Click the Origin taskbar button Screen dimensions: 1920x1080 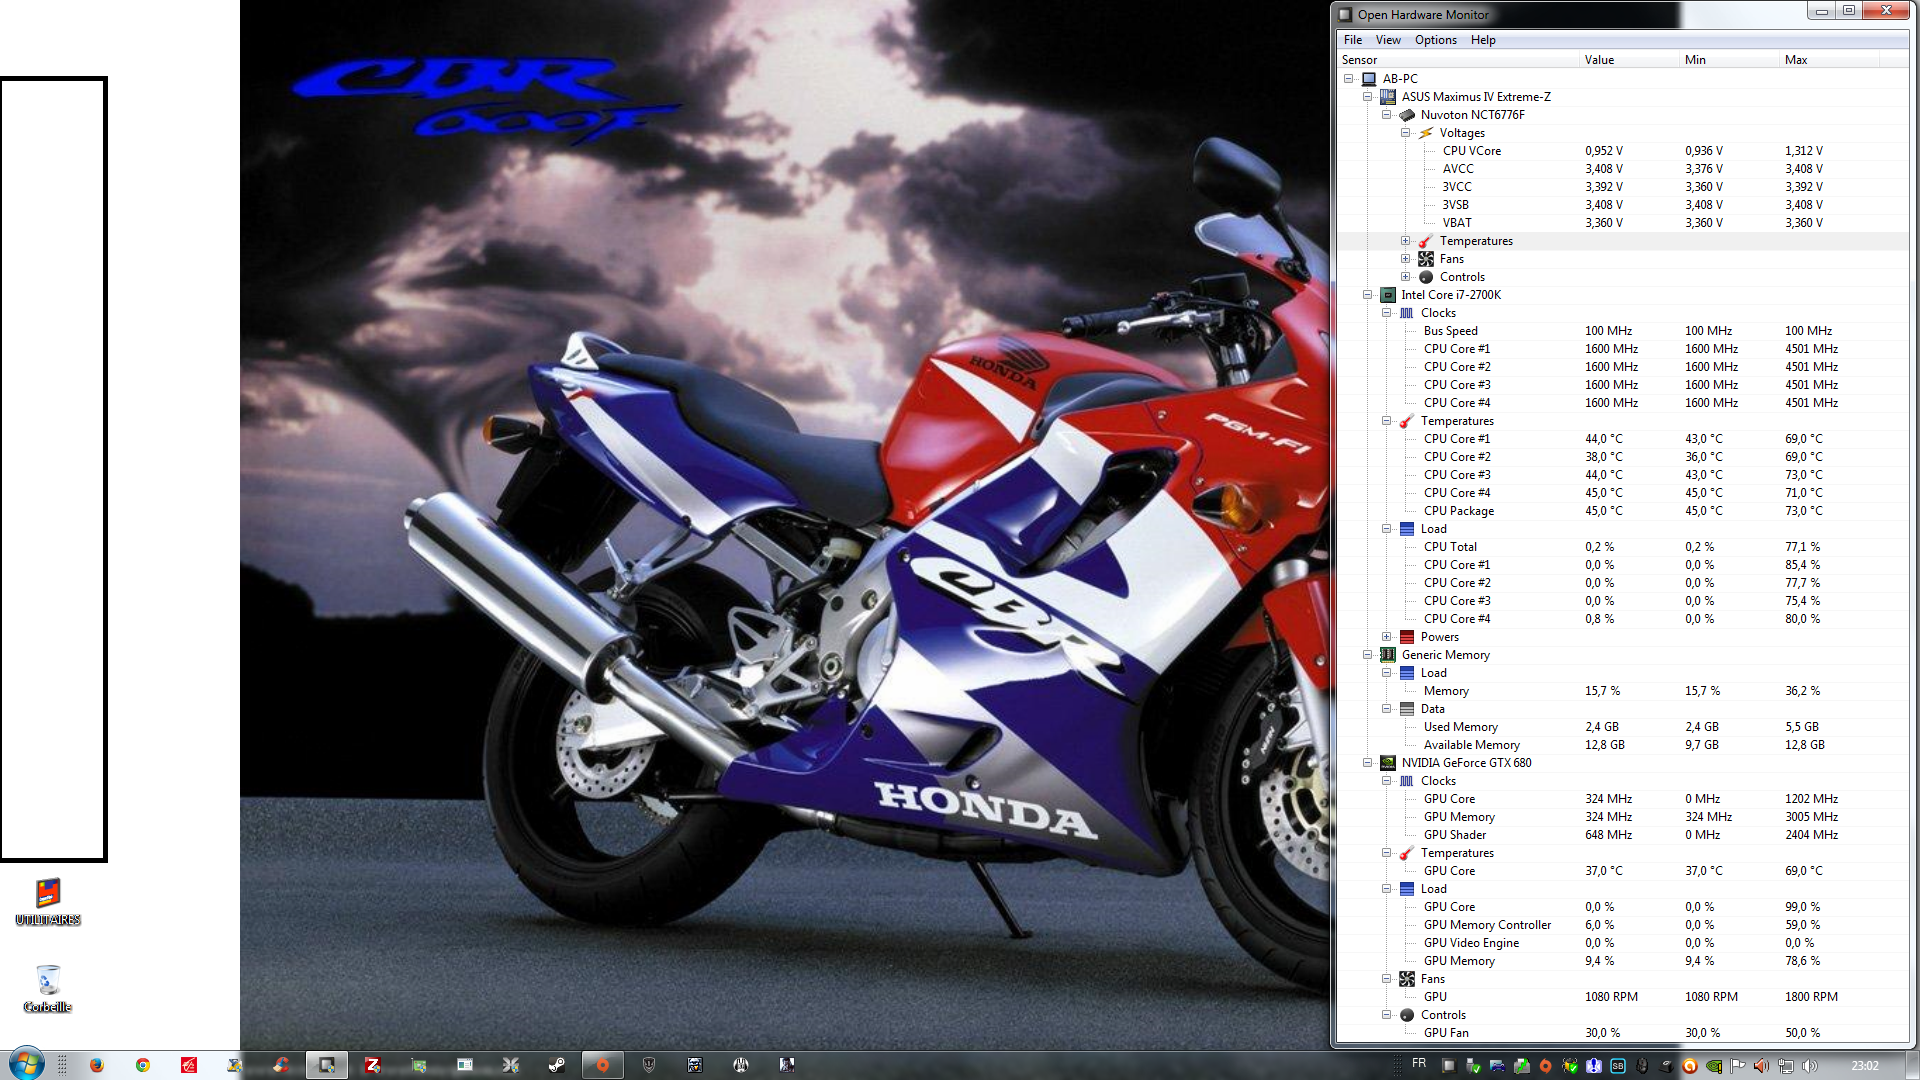602,1065
